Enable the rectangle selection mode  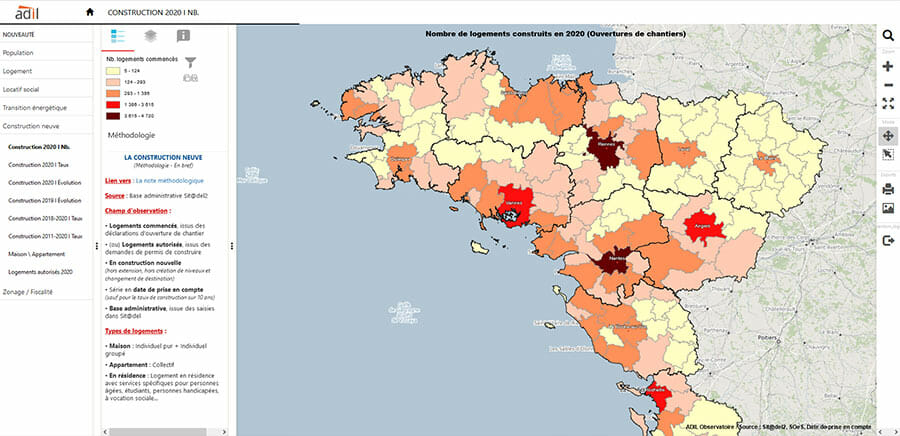point(887,155)
